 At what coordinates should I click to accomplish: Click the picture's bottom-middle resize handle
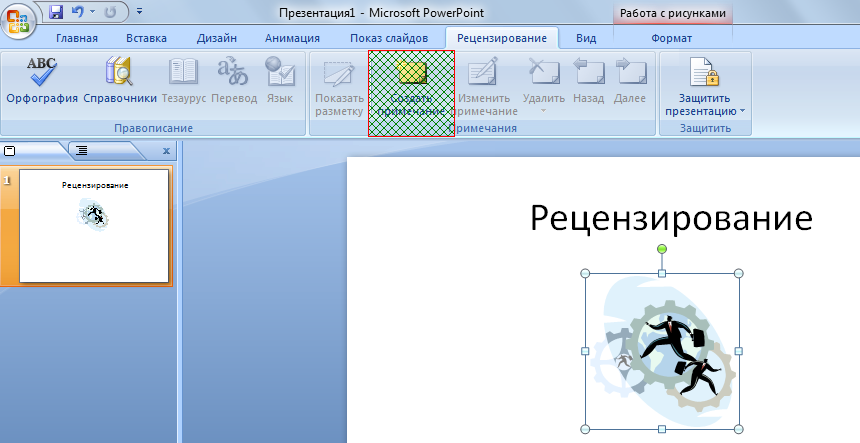pyautogui.click(x=662, y=429)
